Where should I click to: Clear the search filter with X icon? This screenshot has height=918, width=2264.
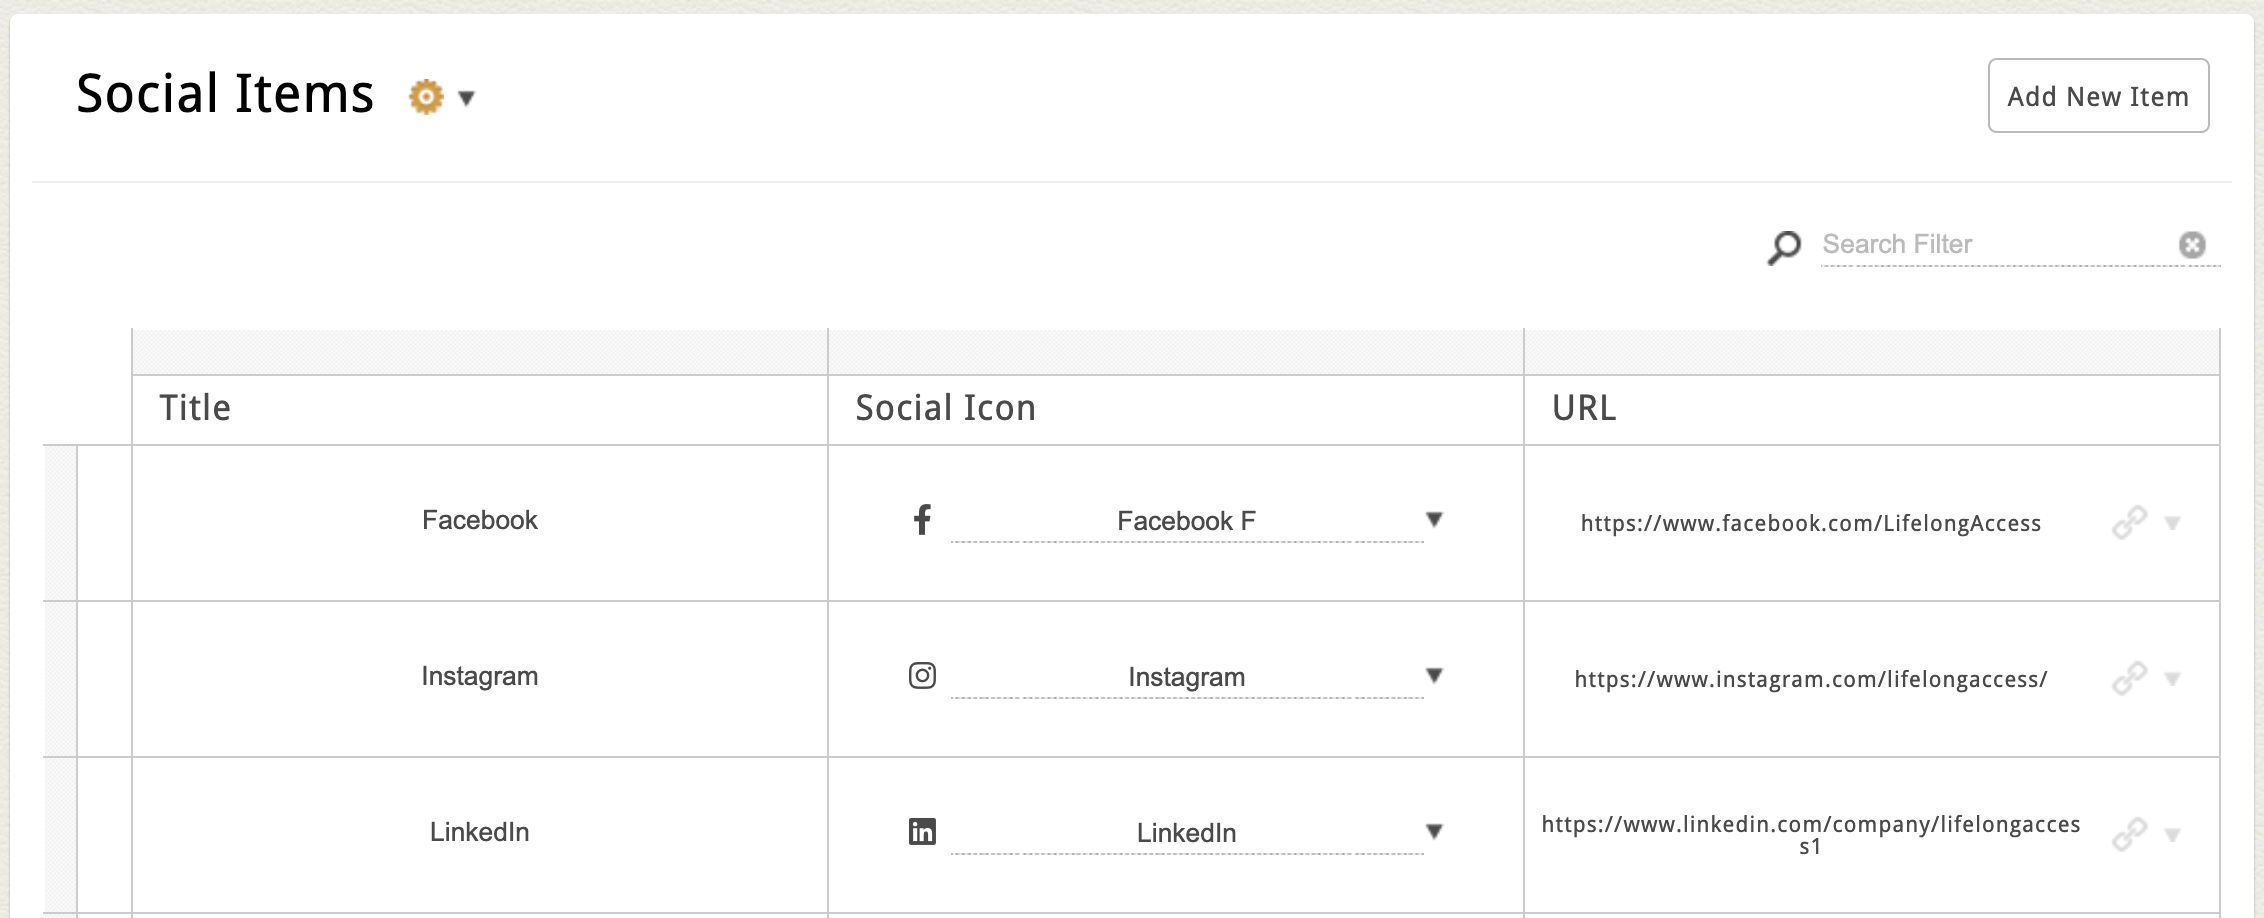point(2192,245)
